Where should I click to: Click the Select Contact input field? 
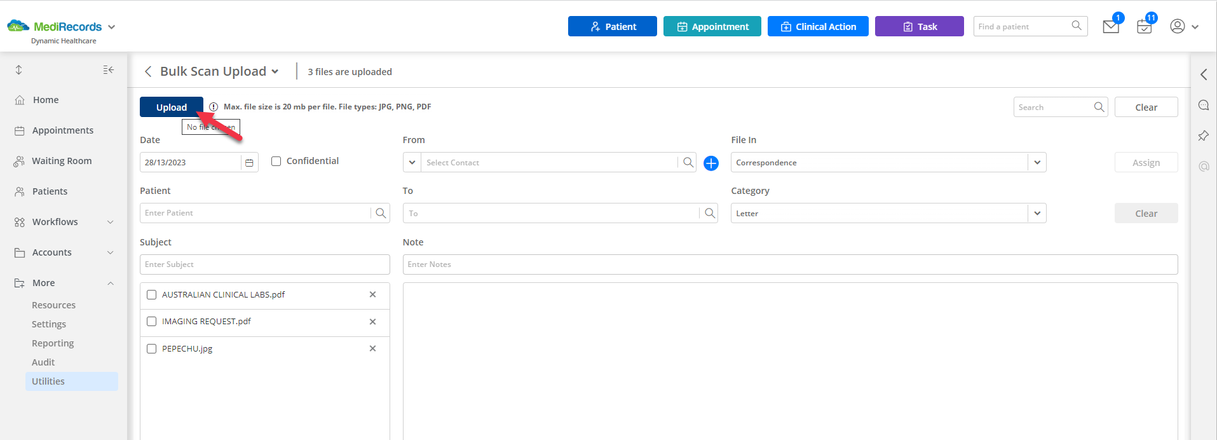coord(549,162)
